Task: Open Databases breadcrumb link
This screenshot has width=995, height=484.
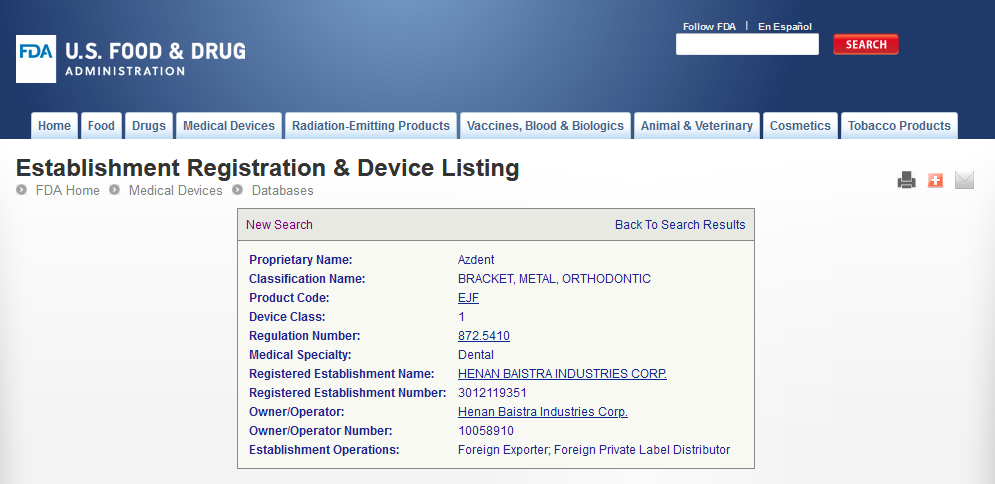Action: click(x=282, y=190)
